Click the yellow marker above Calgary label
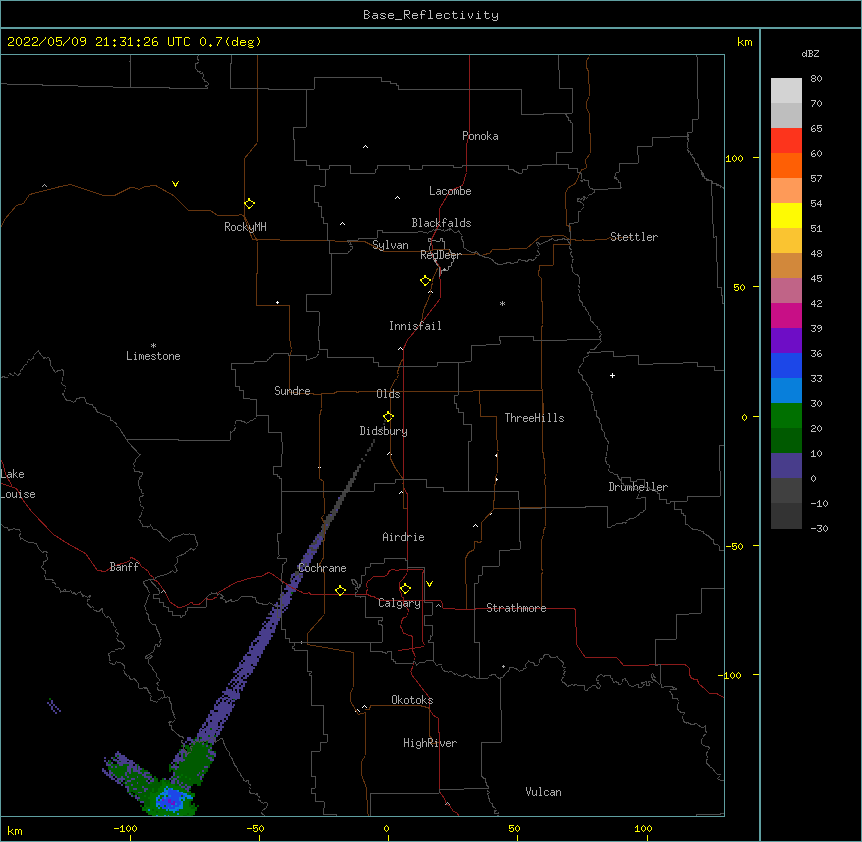 point(405,589)
